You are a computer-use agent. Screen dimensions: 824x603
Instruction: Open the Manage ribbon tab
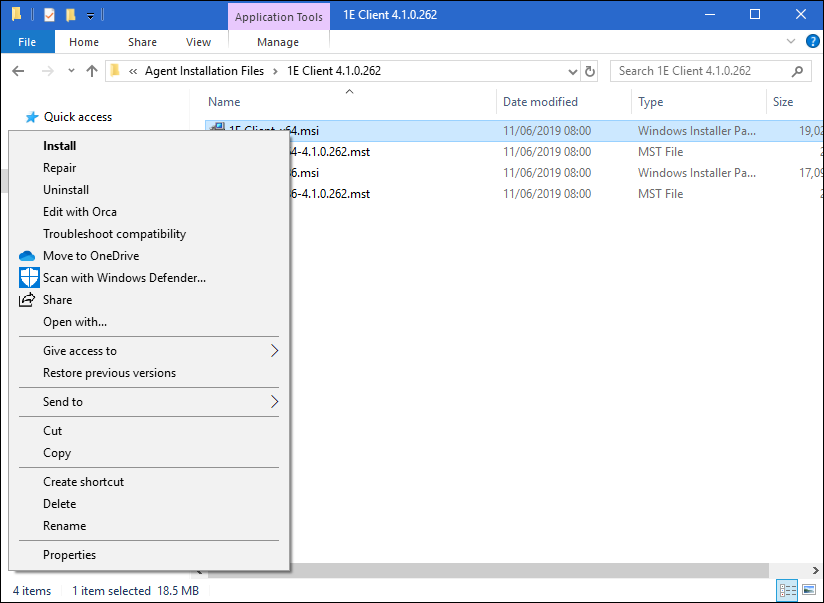click(278, 42)
